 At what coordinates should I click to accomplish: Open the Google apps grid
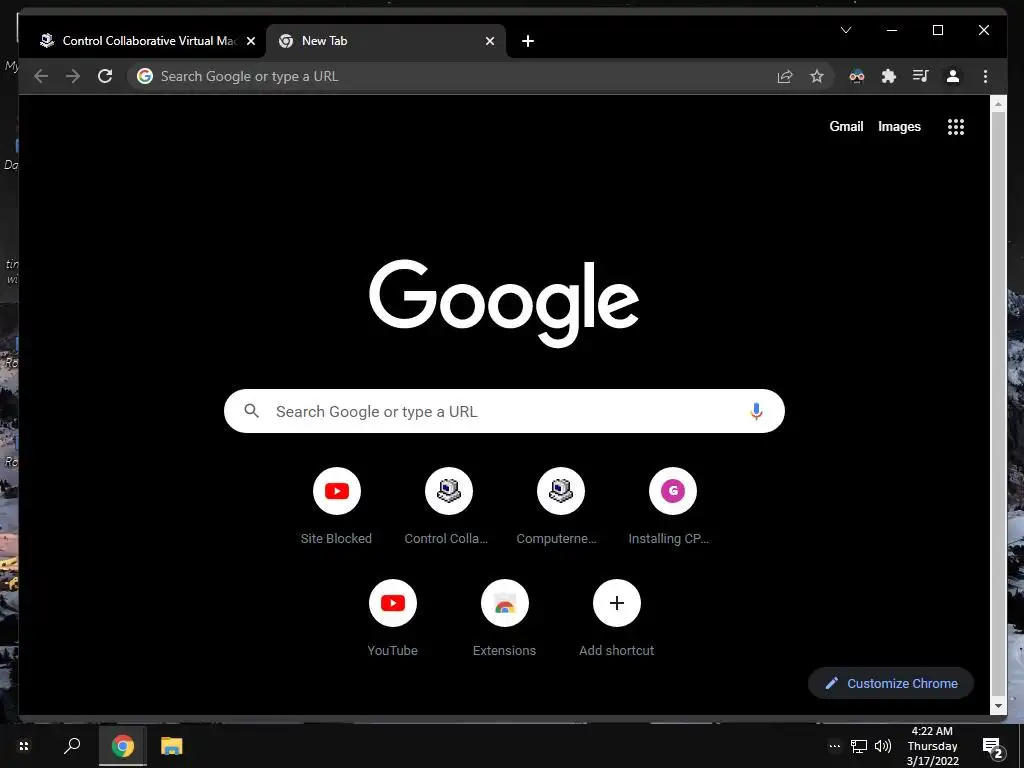(956, 127)
